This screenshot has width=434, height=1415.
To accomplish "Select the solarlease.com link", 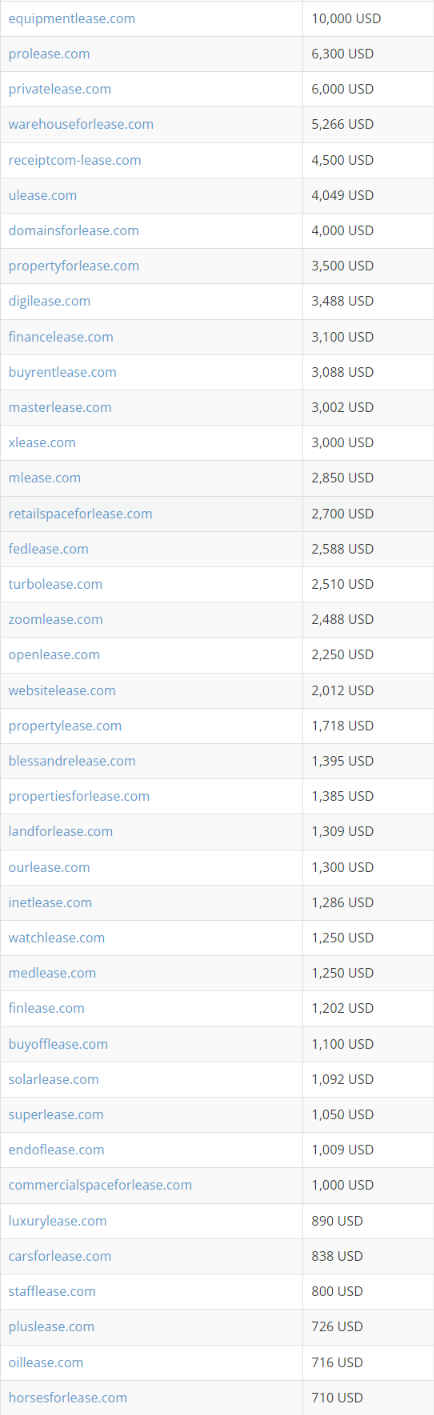I will tap(54, 1079).
